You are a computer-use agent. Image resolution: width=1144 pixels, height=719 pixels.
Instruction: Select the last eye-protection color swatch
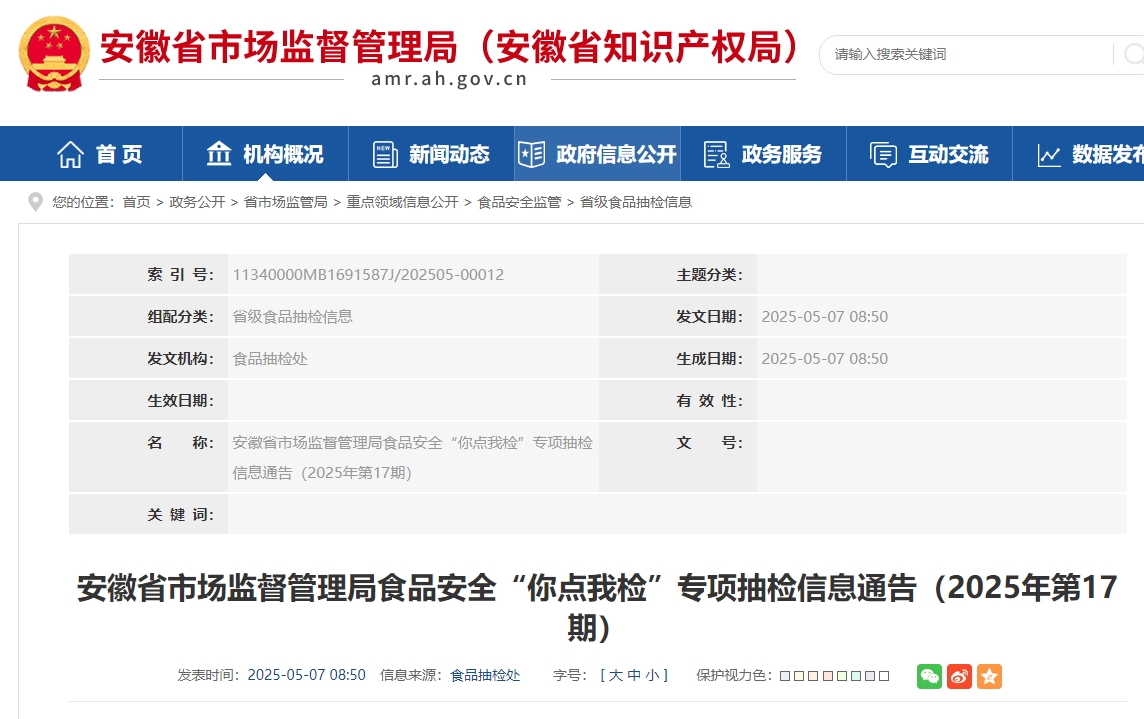tap(884, 676)
